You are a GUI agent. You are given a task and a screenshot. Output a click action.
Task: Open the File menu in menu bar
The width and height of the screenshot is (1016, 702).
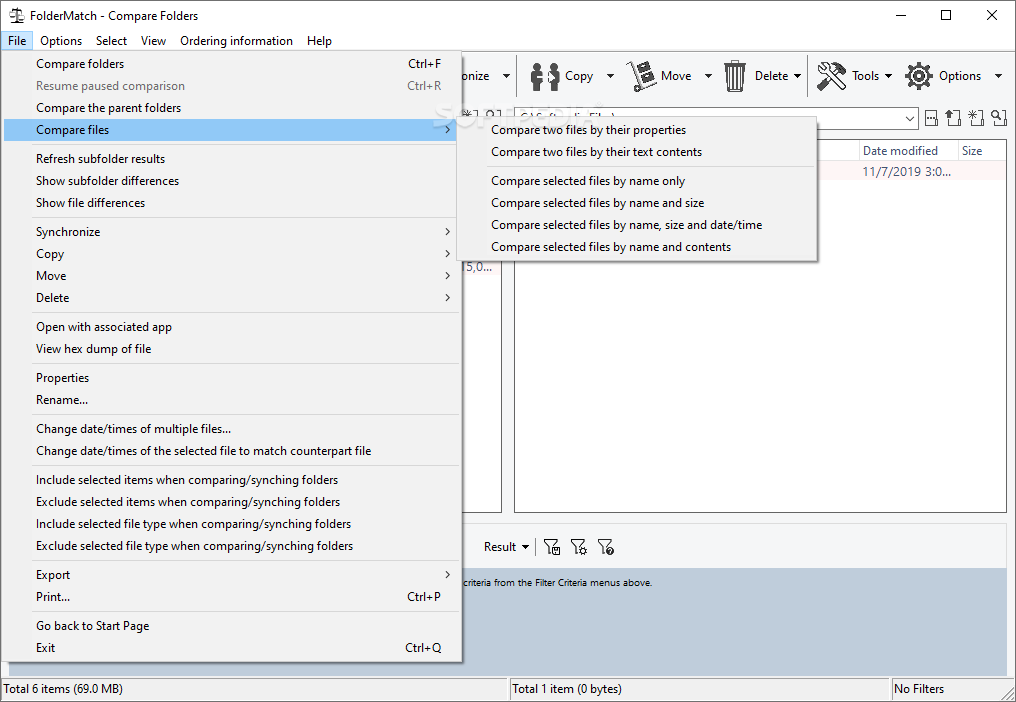tap(17, 41)
